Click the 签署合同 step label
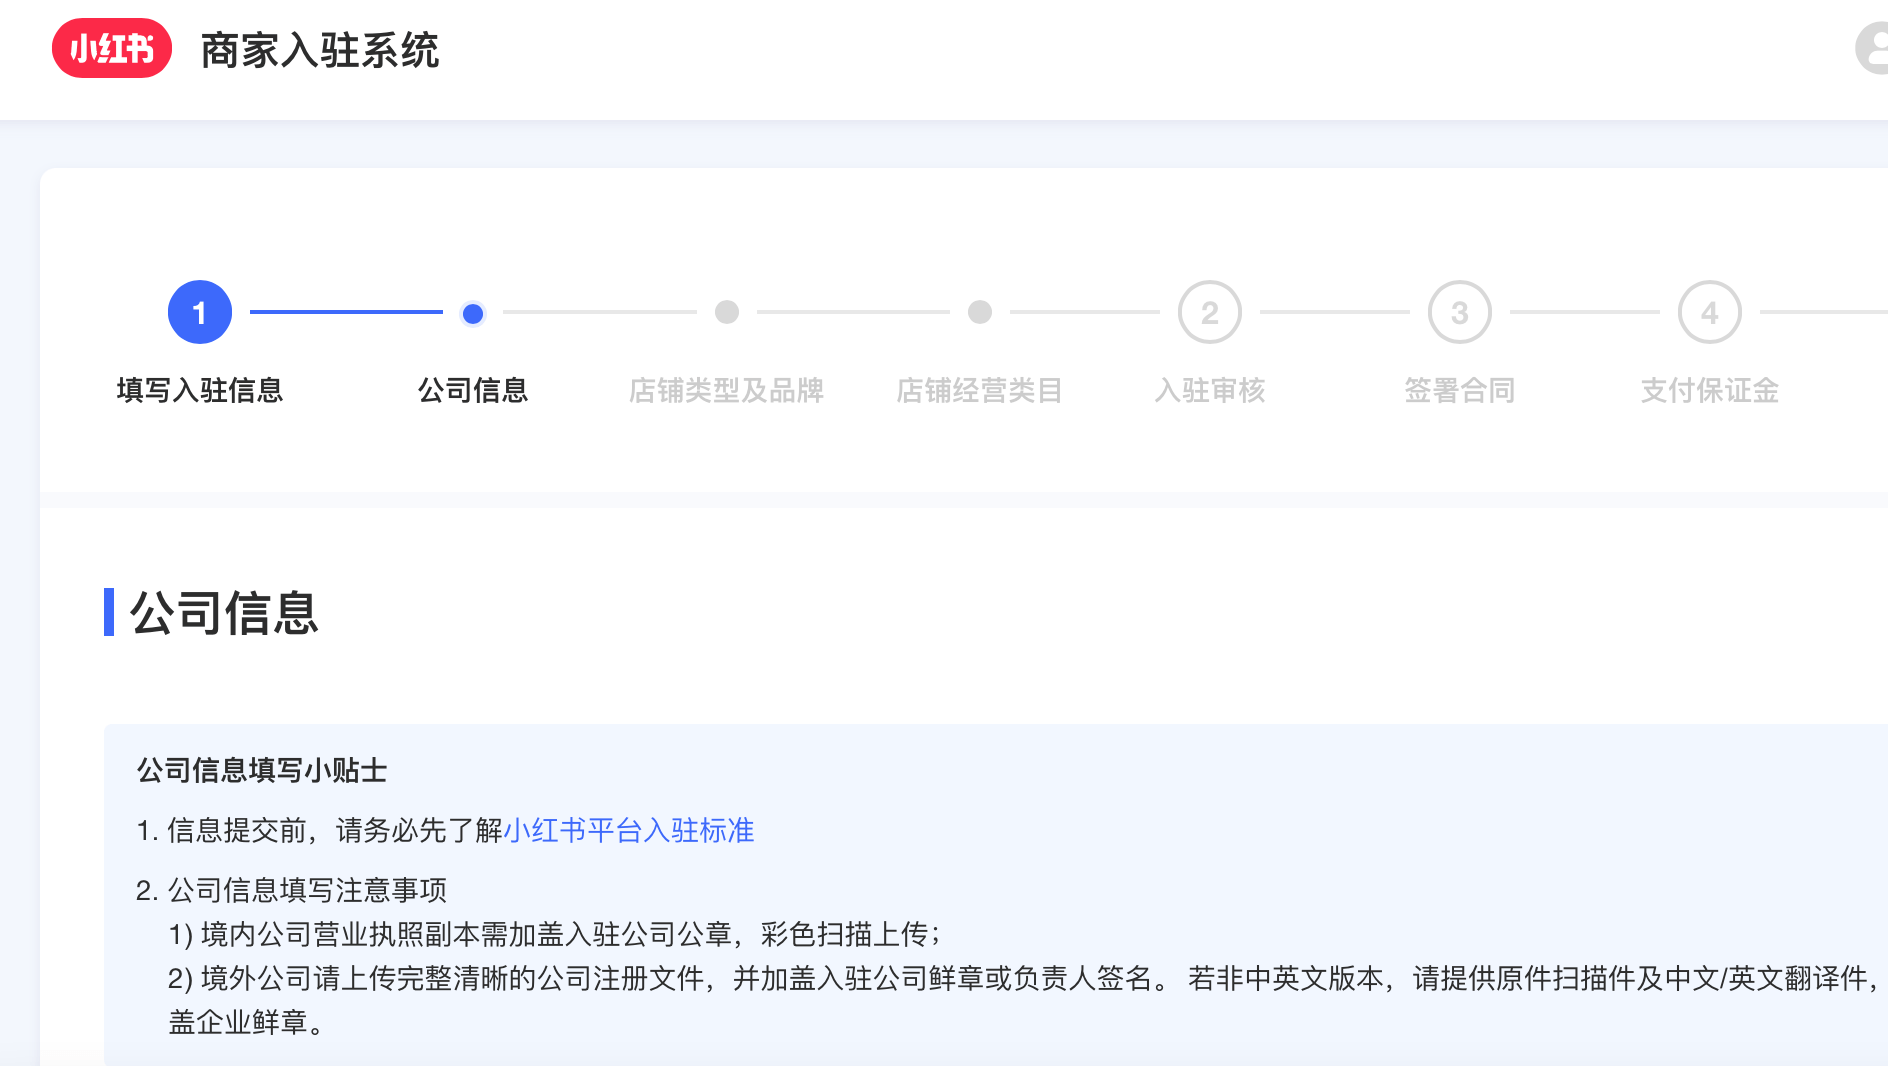The image size is (1888, 1066). point(1460,390)
